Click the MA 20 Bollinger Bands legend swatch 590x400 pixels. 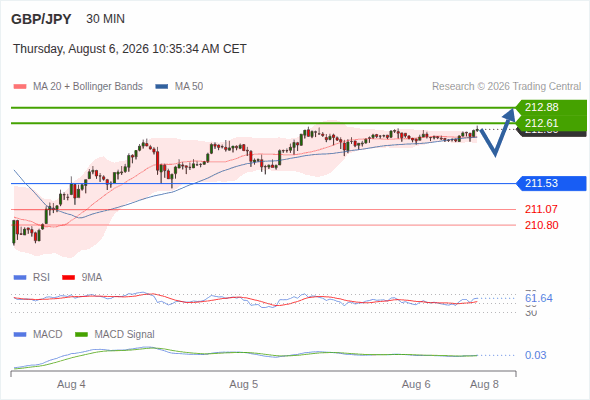click(x=20, y=87)
